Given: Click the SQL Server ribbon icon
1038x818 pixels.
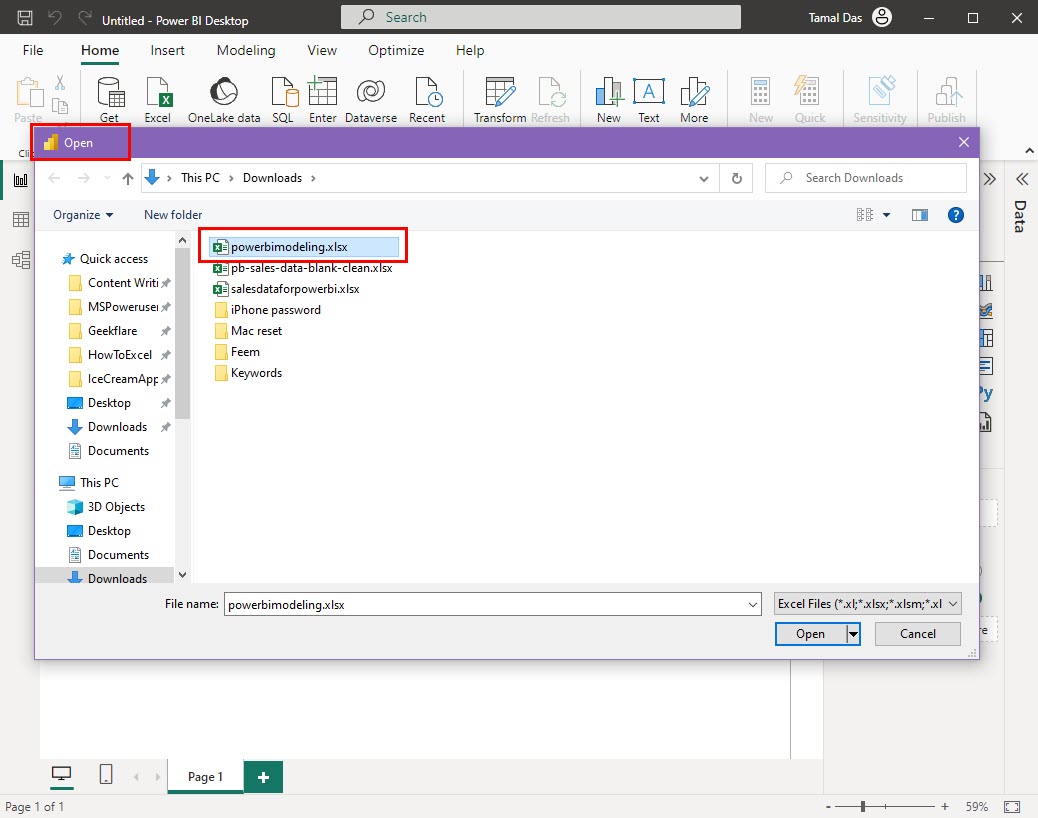Looking at the screenshot, I should coord(283,99).
